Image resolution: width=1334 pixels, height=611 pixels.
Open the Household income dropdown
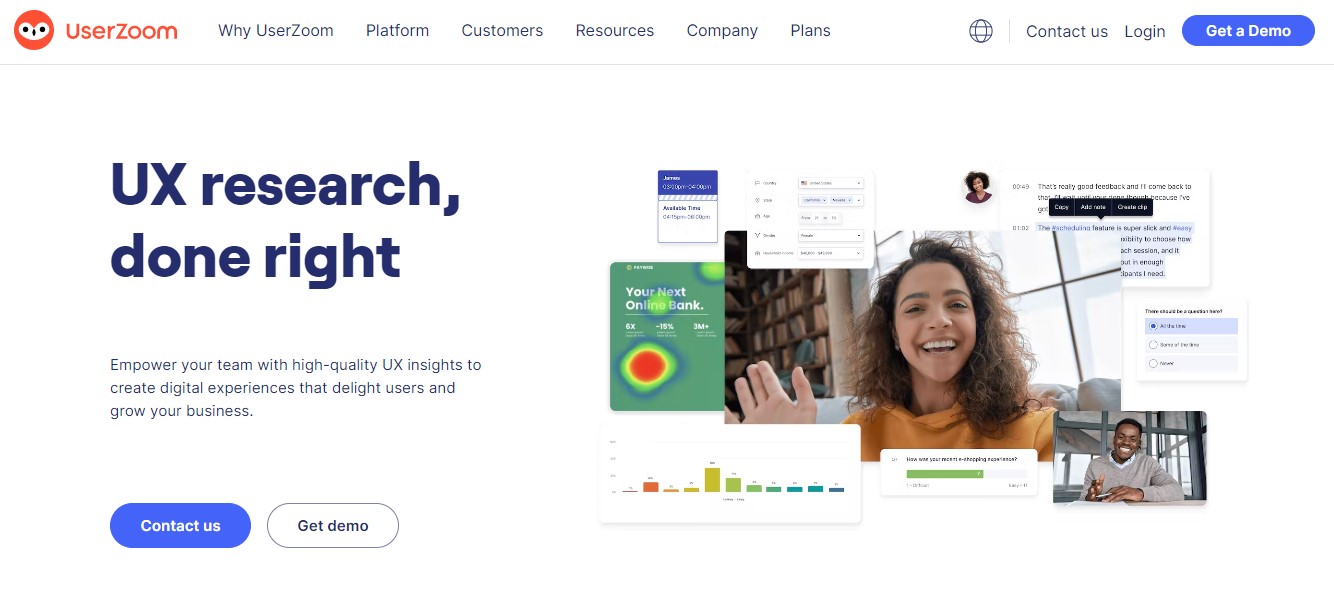830,253
